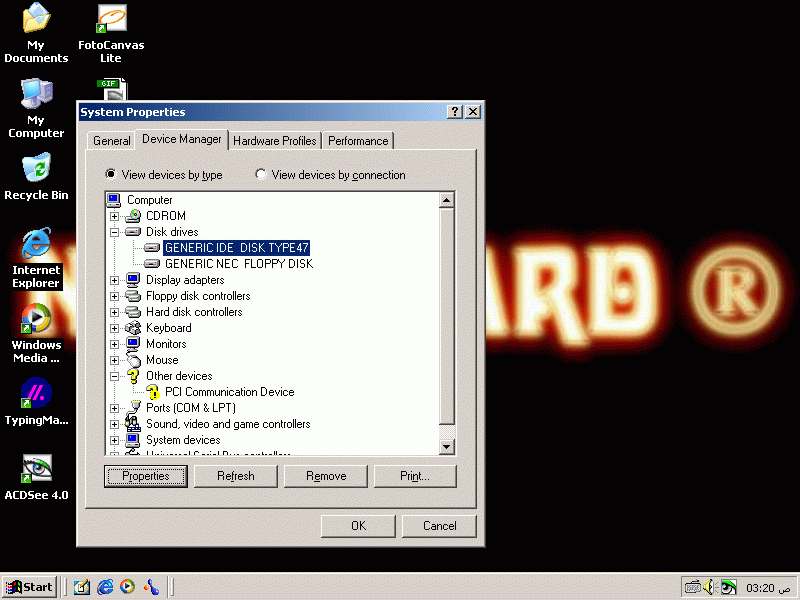Expand the Display adapters node

(114, 280)
